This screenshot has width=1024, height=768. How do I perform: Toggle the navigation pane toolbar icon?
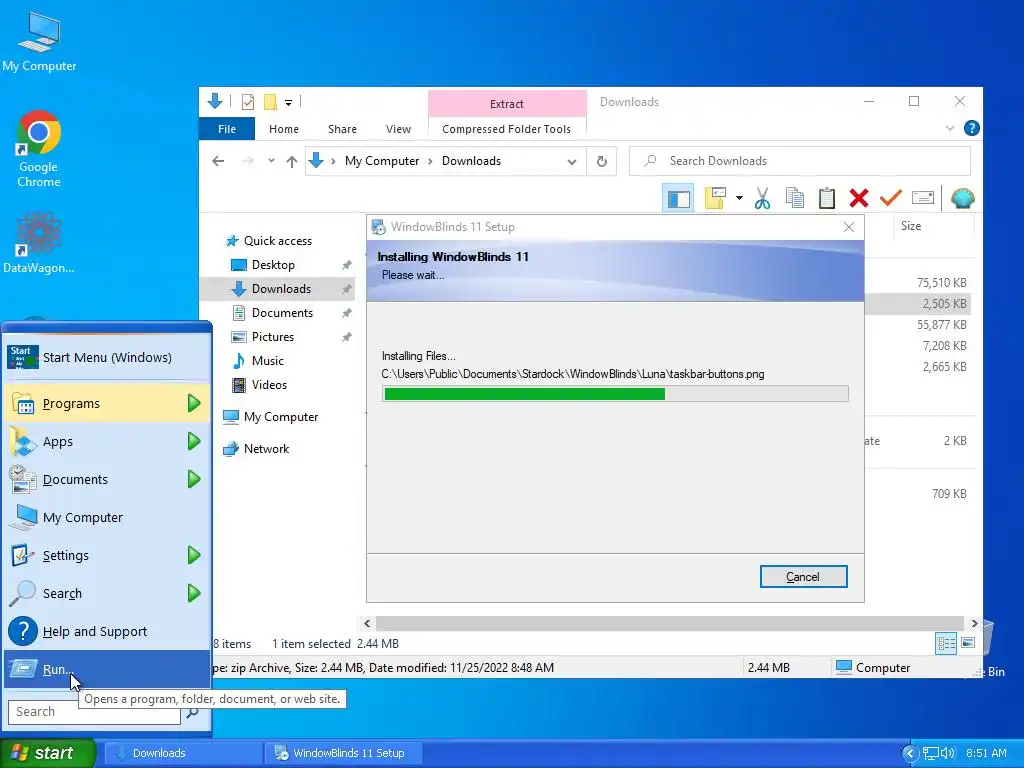click(x=679, y=198)
